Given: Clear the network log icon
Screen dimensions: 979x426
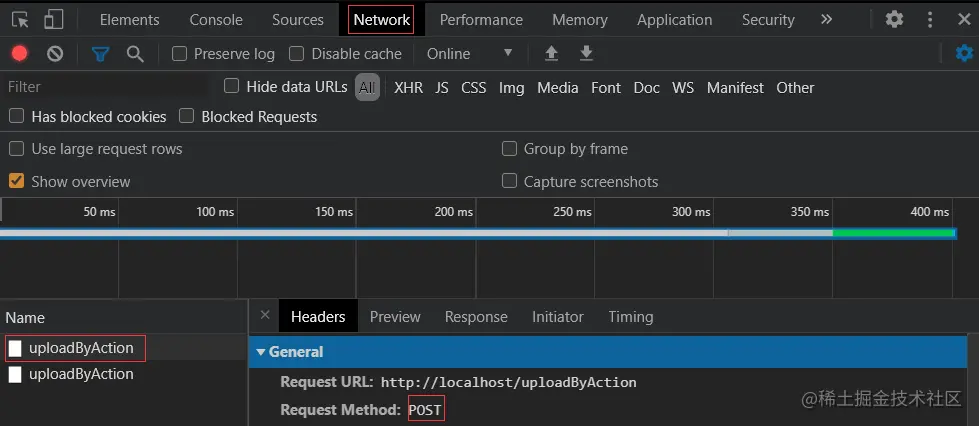Looking at the screenshot, I should click(55, 54).
